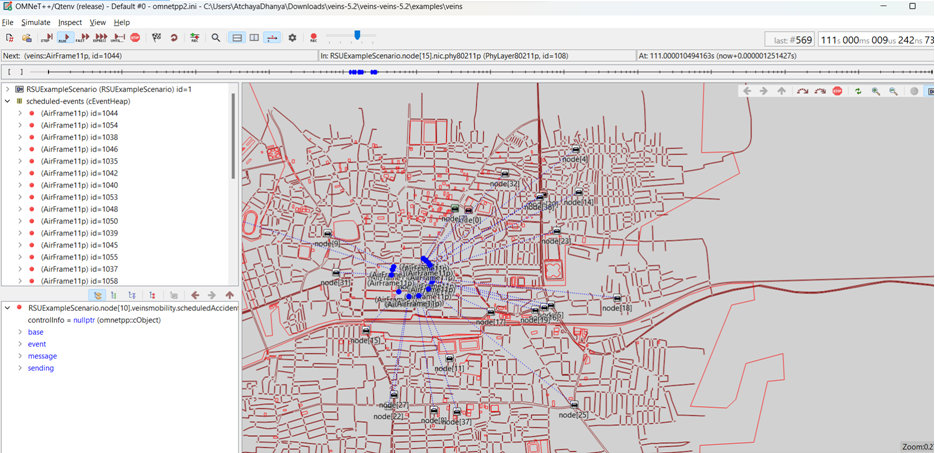Viewport: 935px width, 453px height.
Task: Click the Step simulation button
Action: 46,38
